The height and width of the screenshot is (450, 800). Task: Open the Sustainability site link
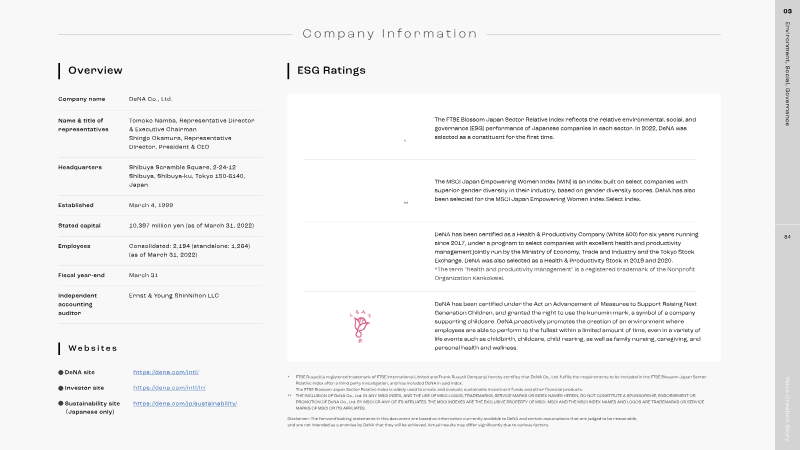[185, 404]
